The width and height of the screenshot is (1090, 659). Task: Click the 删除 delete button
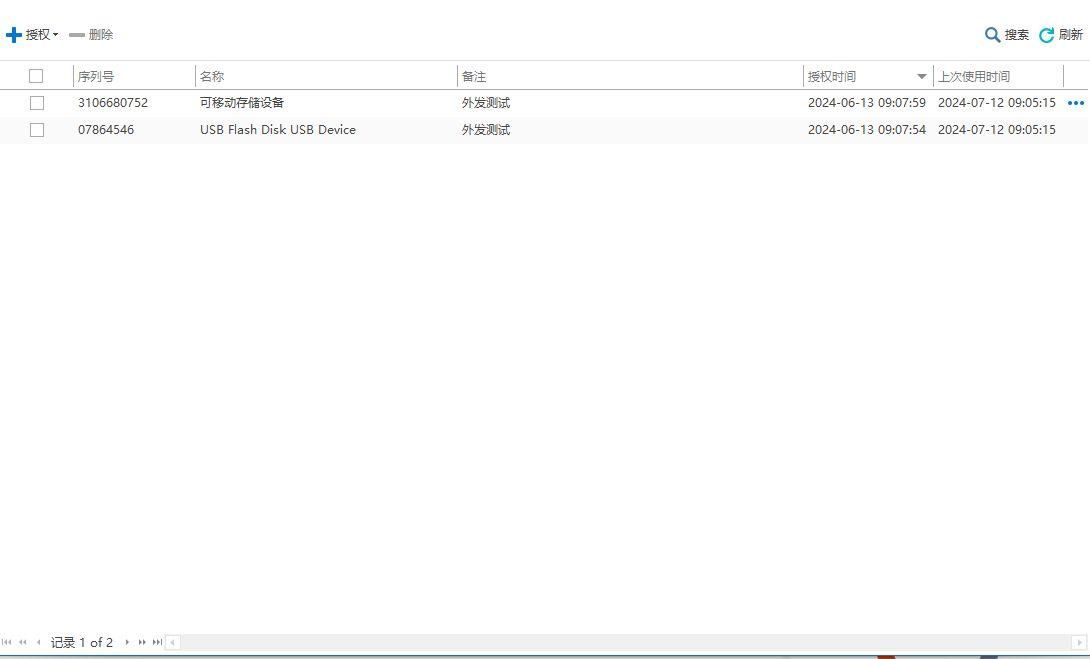(91, 34)
